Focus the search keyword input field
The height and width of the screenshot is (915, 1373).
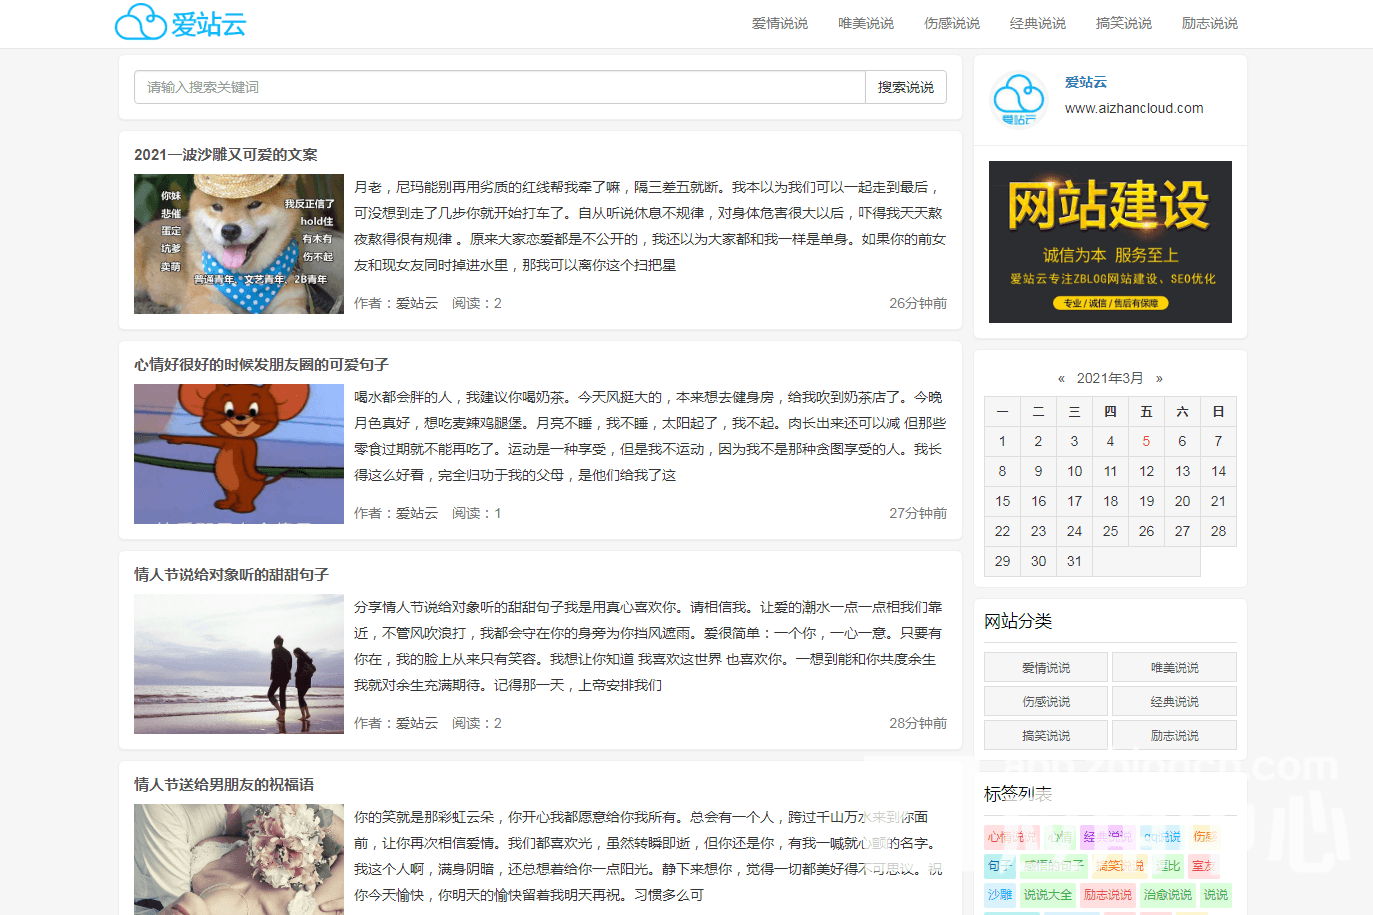[x=499, y=87]
